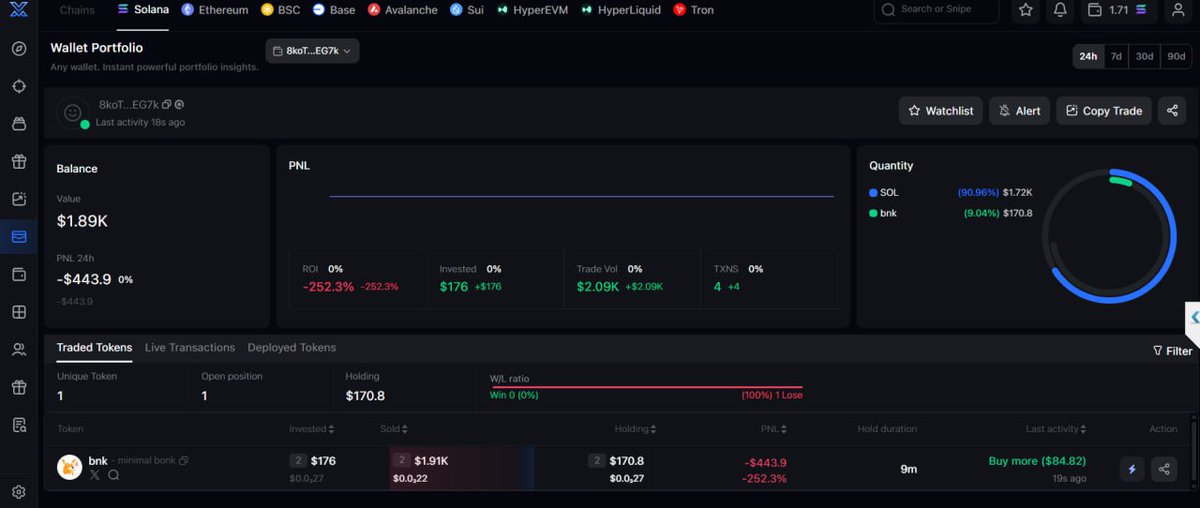Select the Base chain

pyautogui.click(x=334, y=10)
